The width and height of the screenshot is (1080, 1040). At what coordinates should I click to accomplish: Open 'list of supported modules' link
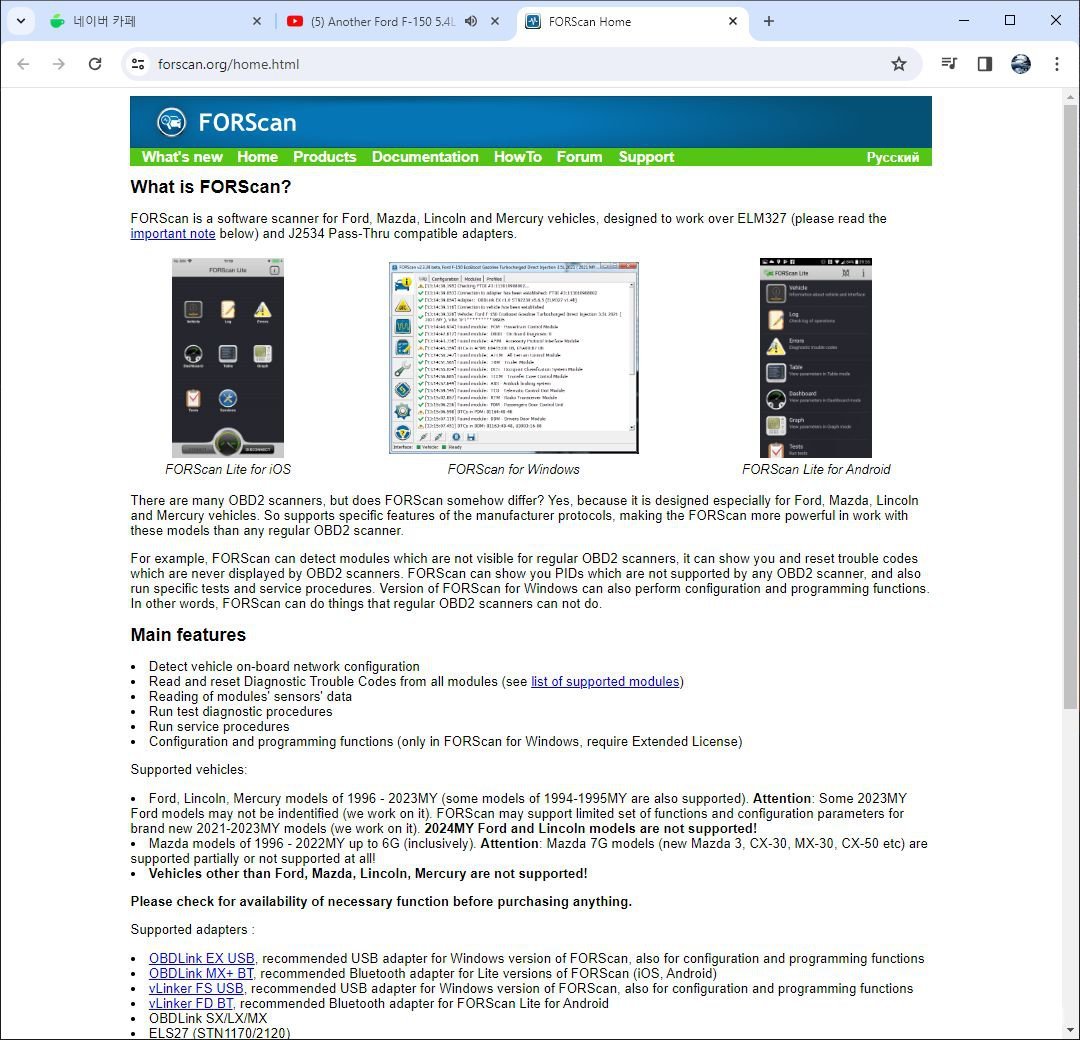(x=605, y=681)
